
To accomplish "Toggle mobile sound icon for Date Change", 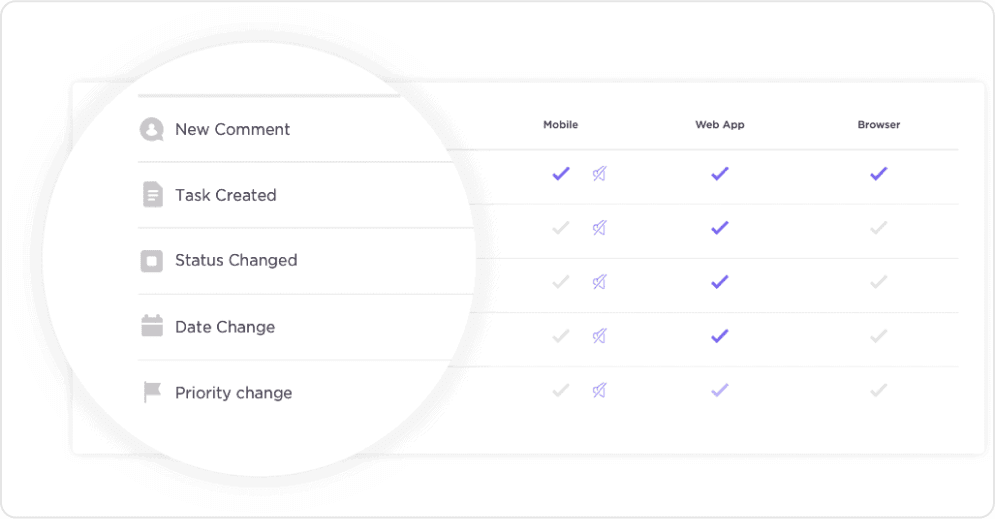I will coord(600,336).
